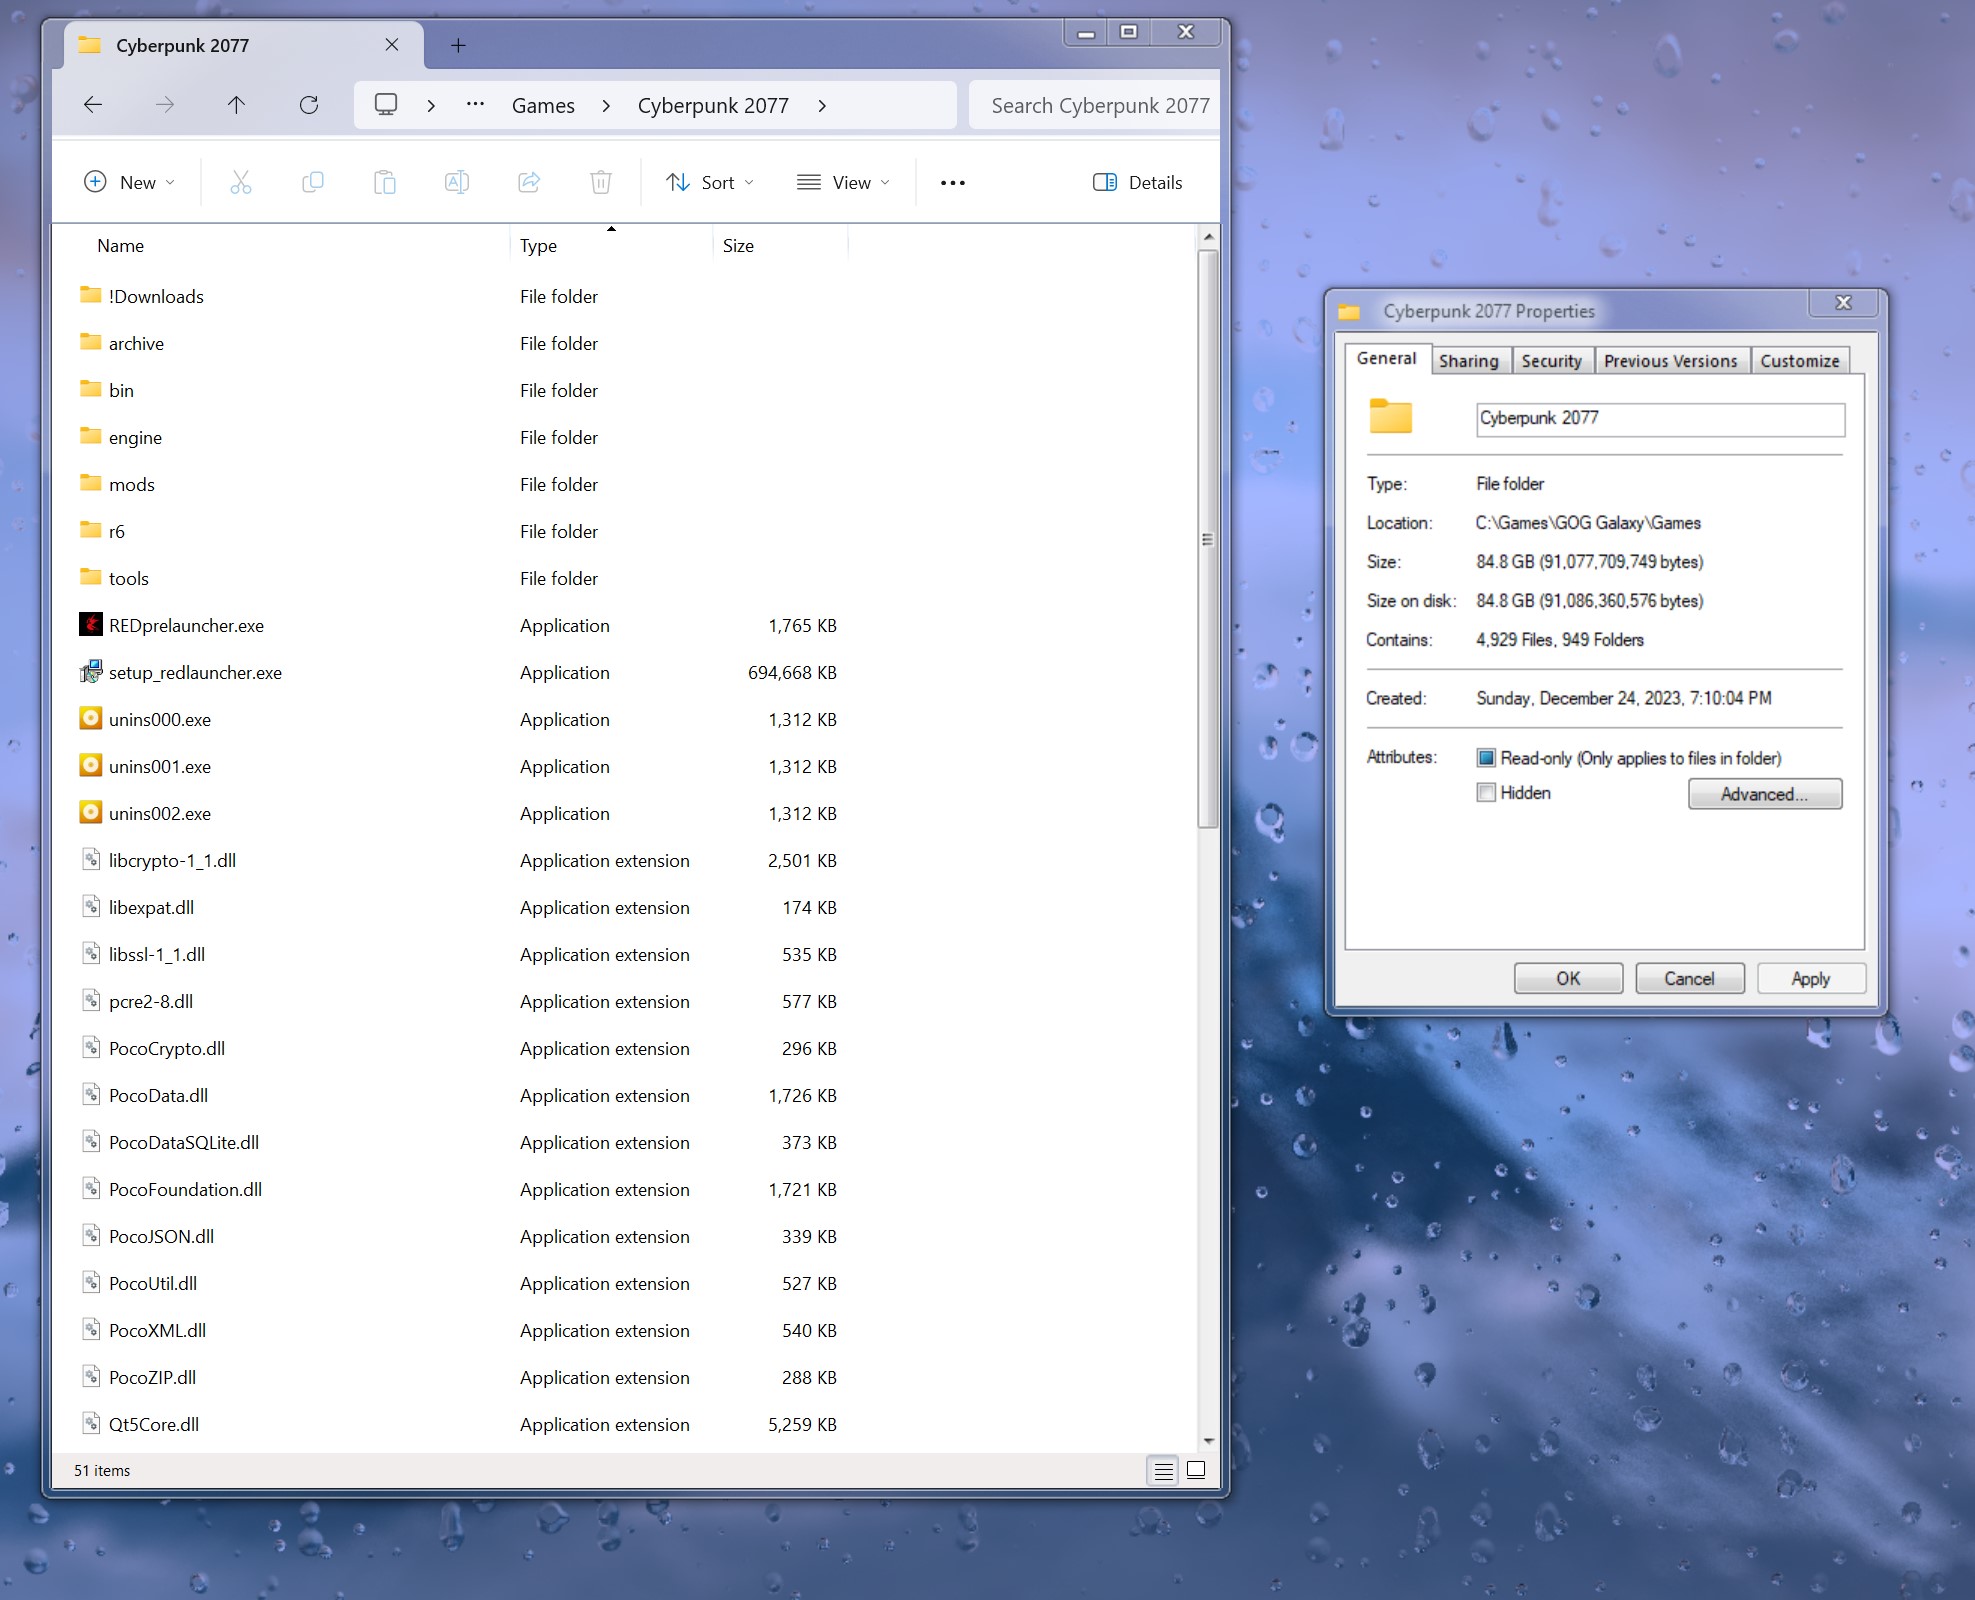Image resolution: width=1975 pixels, height=1600 pixels.
Task: Click the Cut scissors icon
Action: (x=241, y=182)
